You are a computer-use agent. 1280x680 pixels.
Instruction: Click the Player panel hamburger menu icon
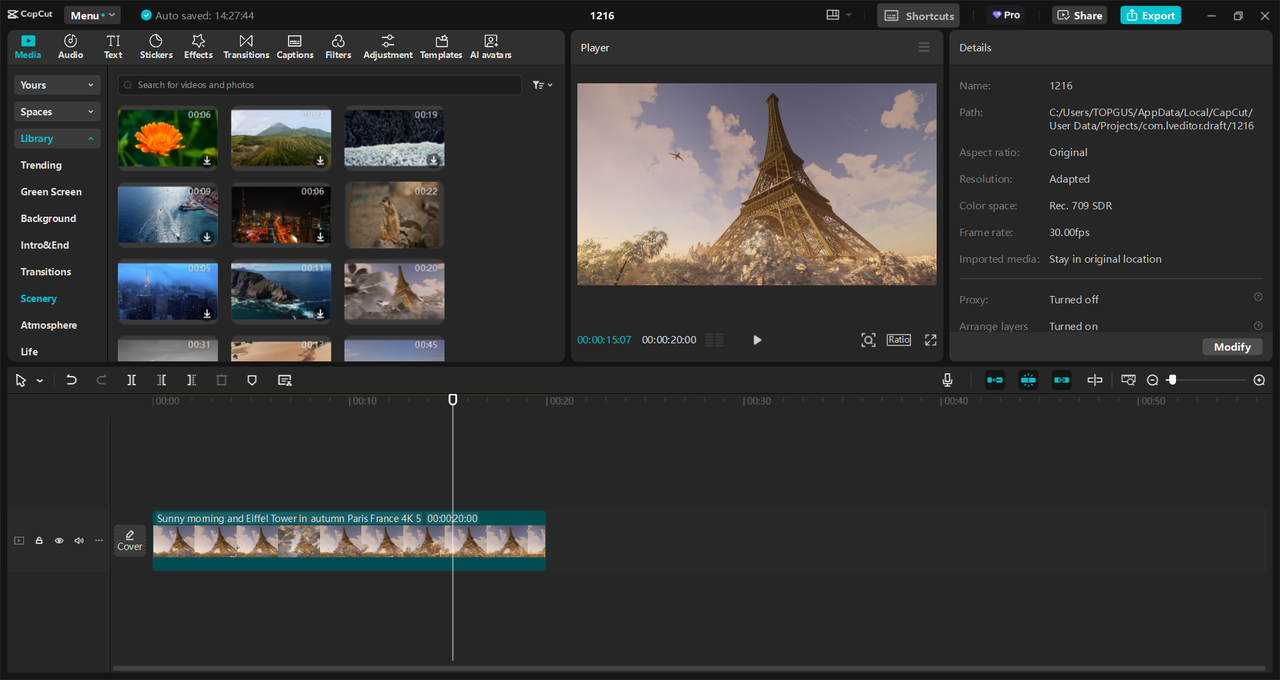(x=924, y=47)
